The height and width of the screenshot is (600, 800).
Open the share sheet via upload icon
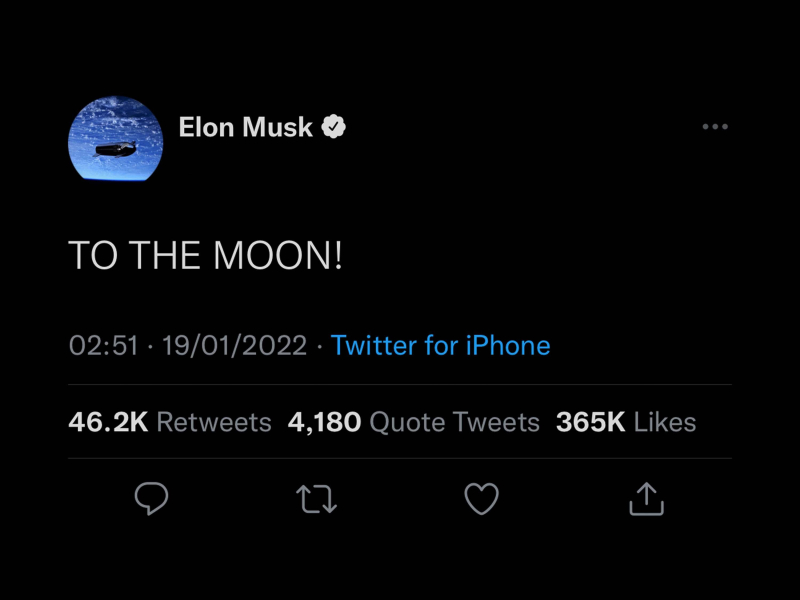(x=646, y=498)
